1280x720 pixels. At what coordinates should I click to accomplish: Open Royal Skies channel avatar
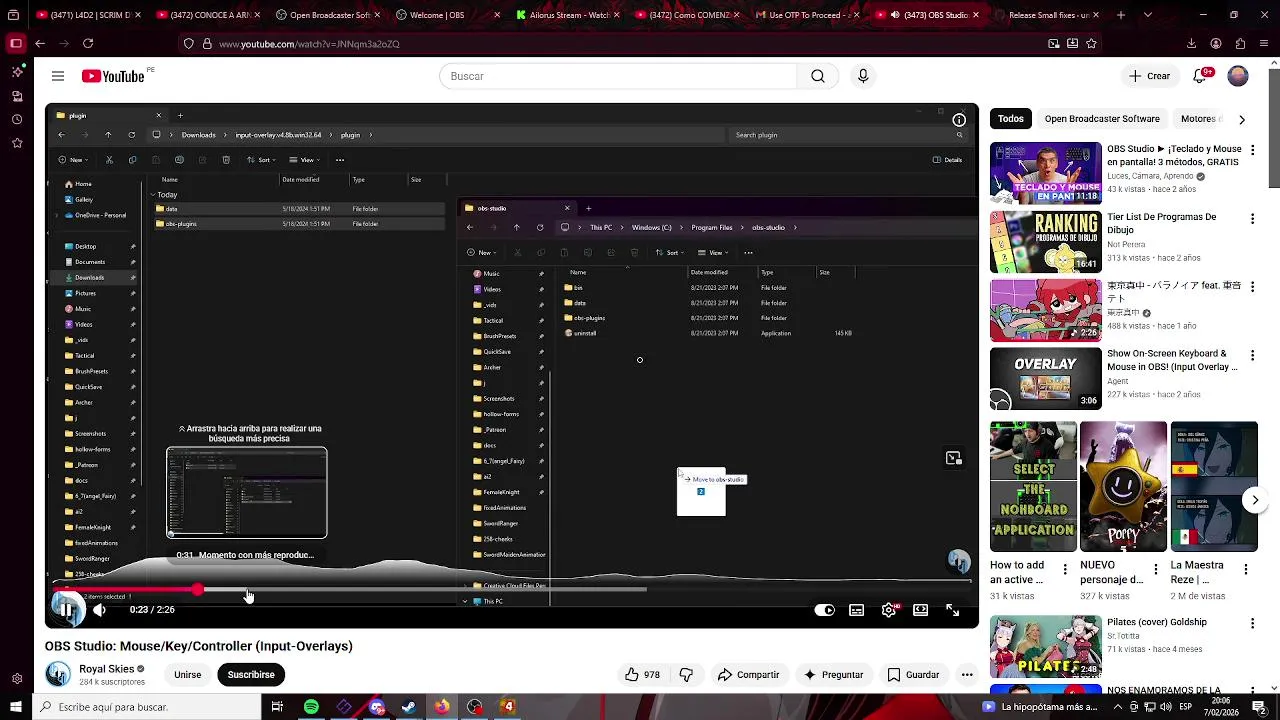click(59, 675)
